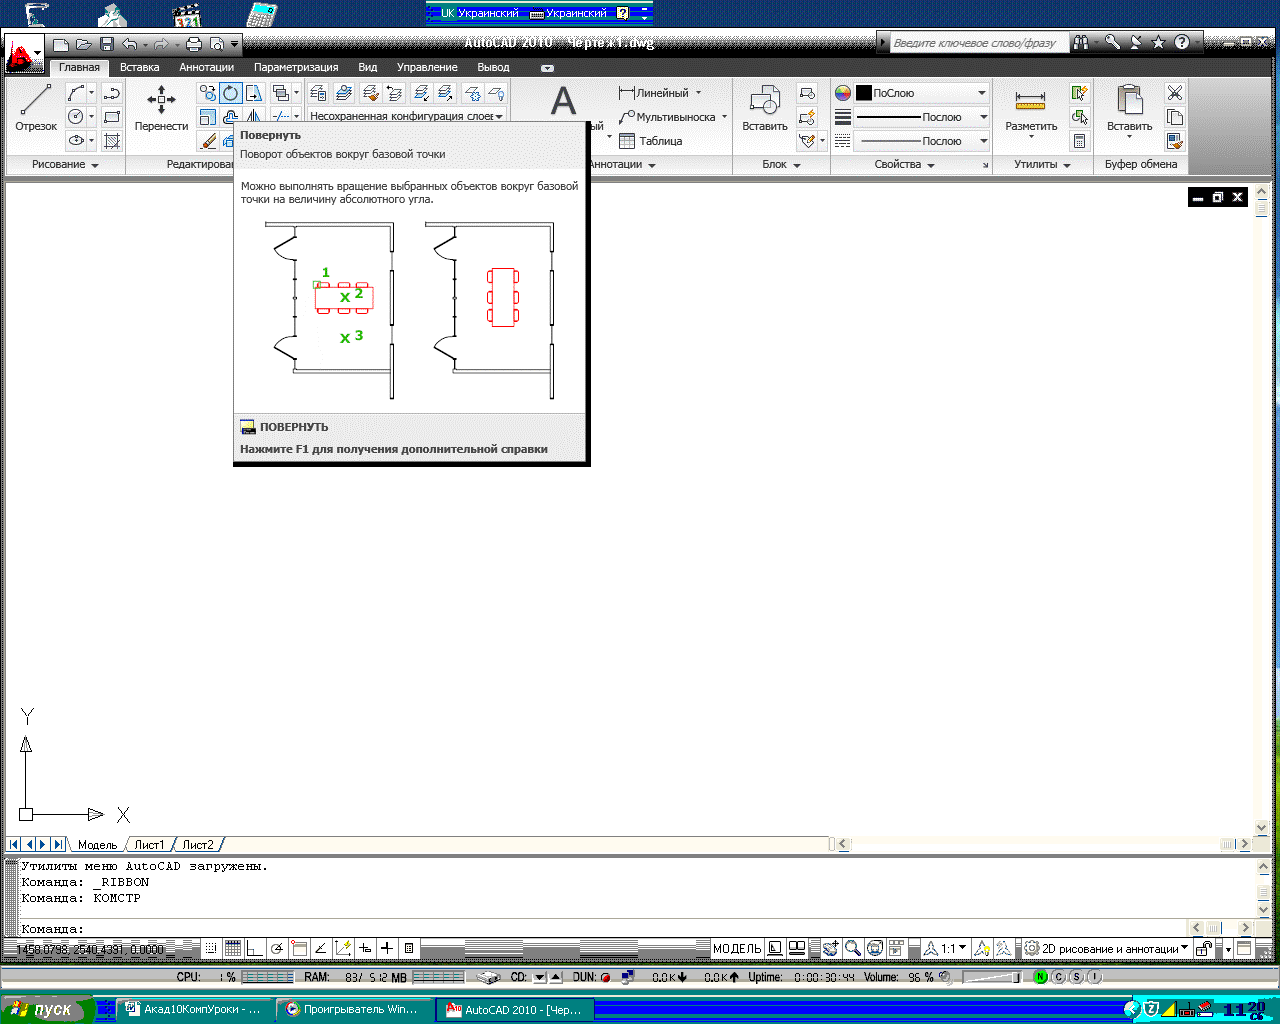Screen dimensions: 1280x1024
Task: Toggle МОДЕЛЬ model space button
Action: pyautogui.click(x=737, y=948)
